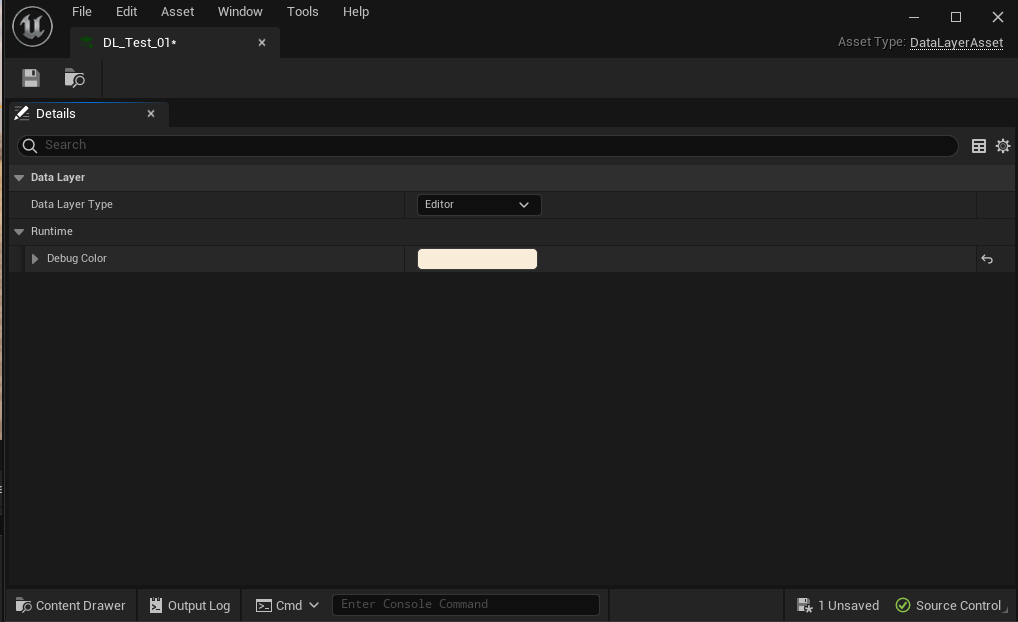Open the Cmd console type dropdown
The height and width of the screenshot is (622, 1018).
[287, 605]
